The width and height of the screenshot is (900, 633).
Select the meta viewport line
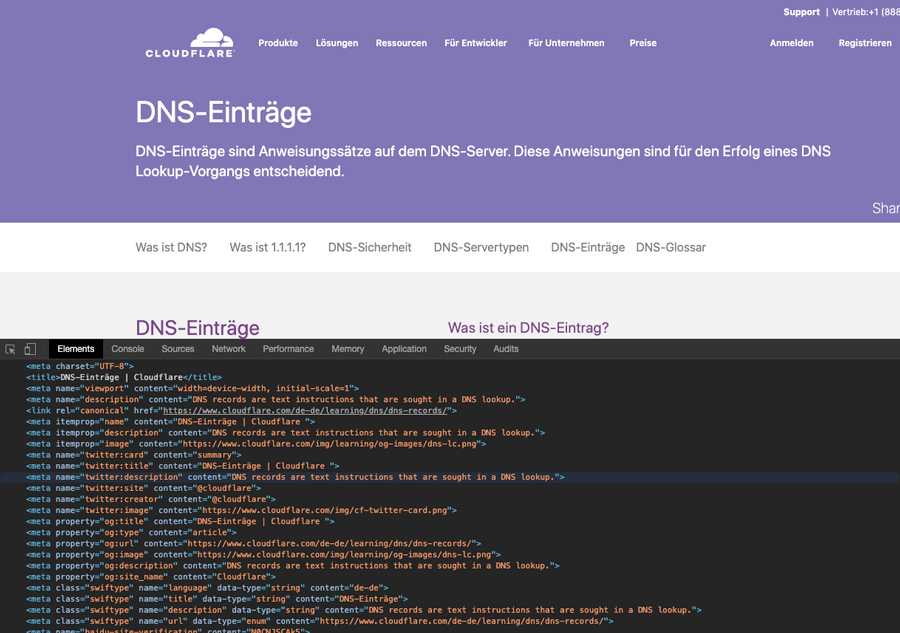tap(192, 389)
